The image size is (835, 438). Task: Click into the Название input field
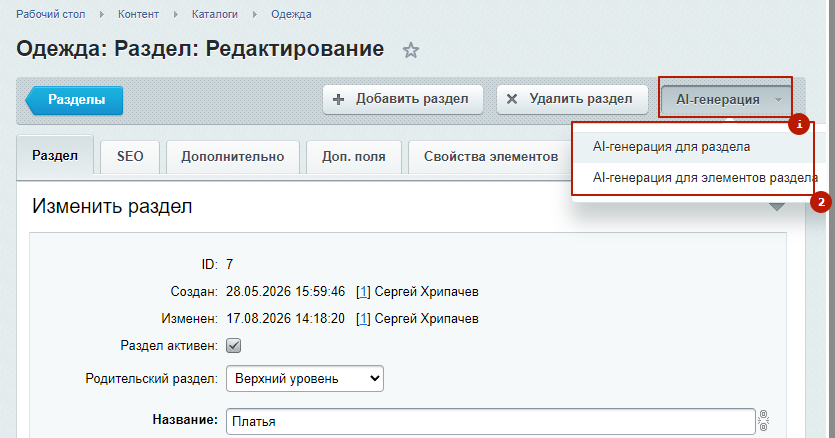pos(490,421)
